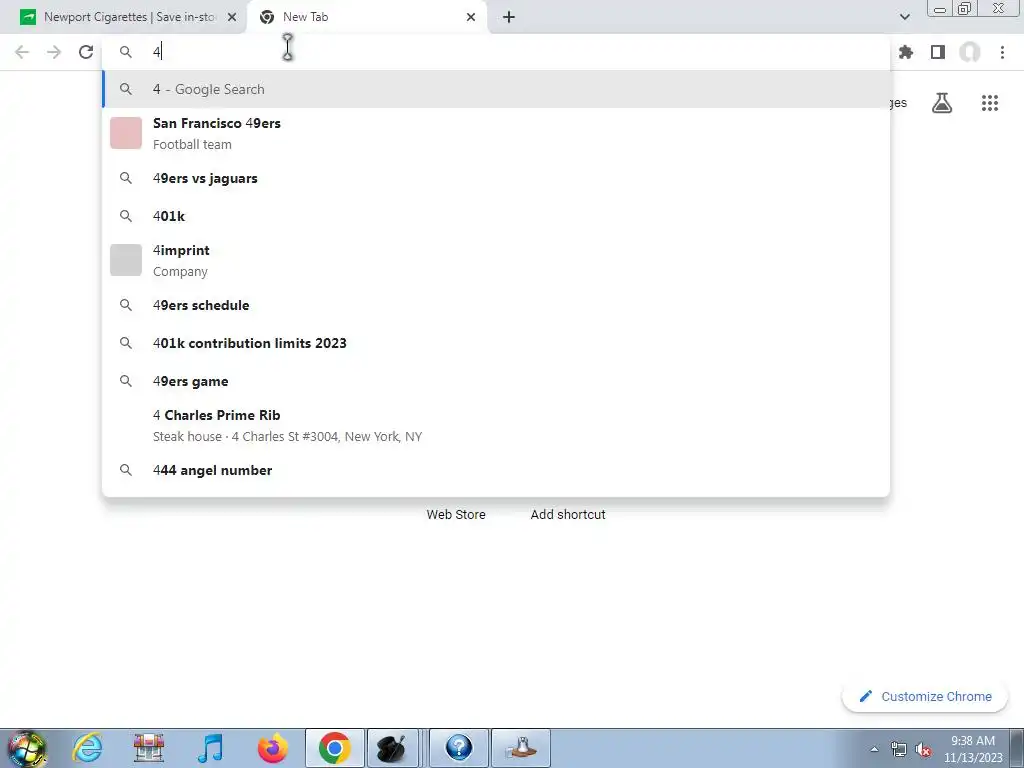Pick '401k contribution limits 2023' suggestion

point(496,343)
